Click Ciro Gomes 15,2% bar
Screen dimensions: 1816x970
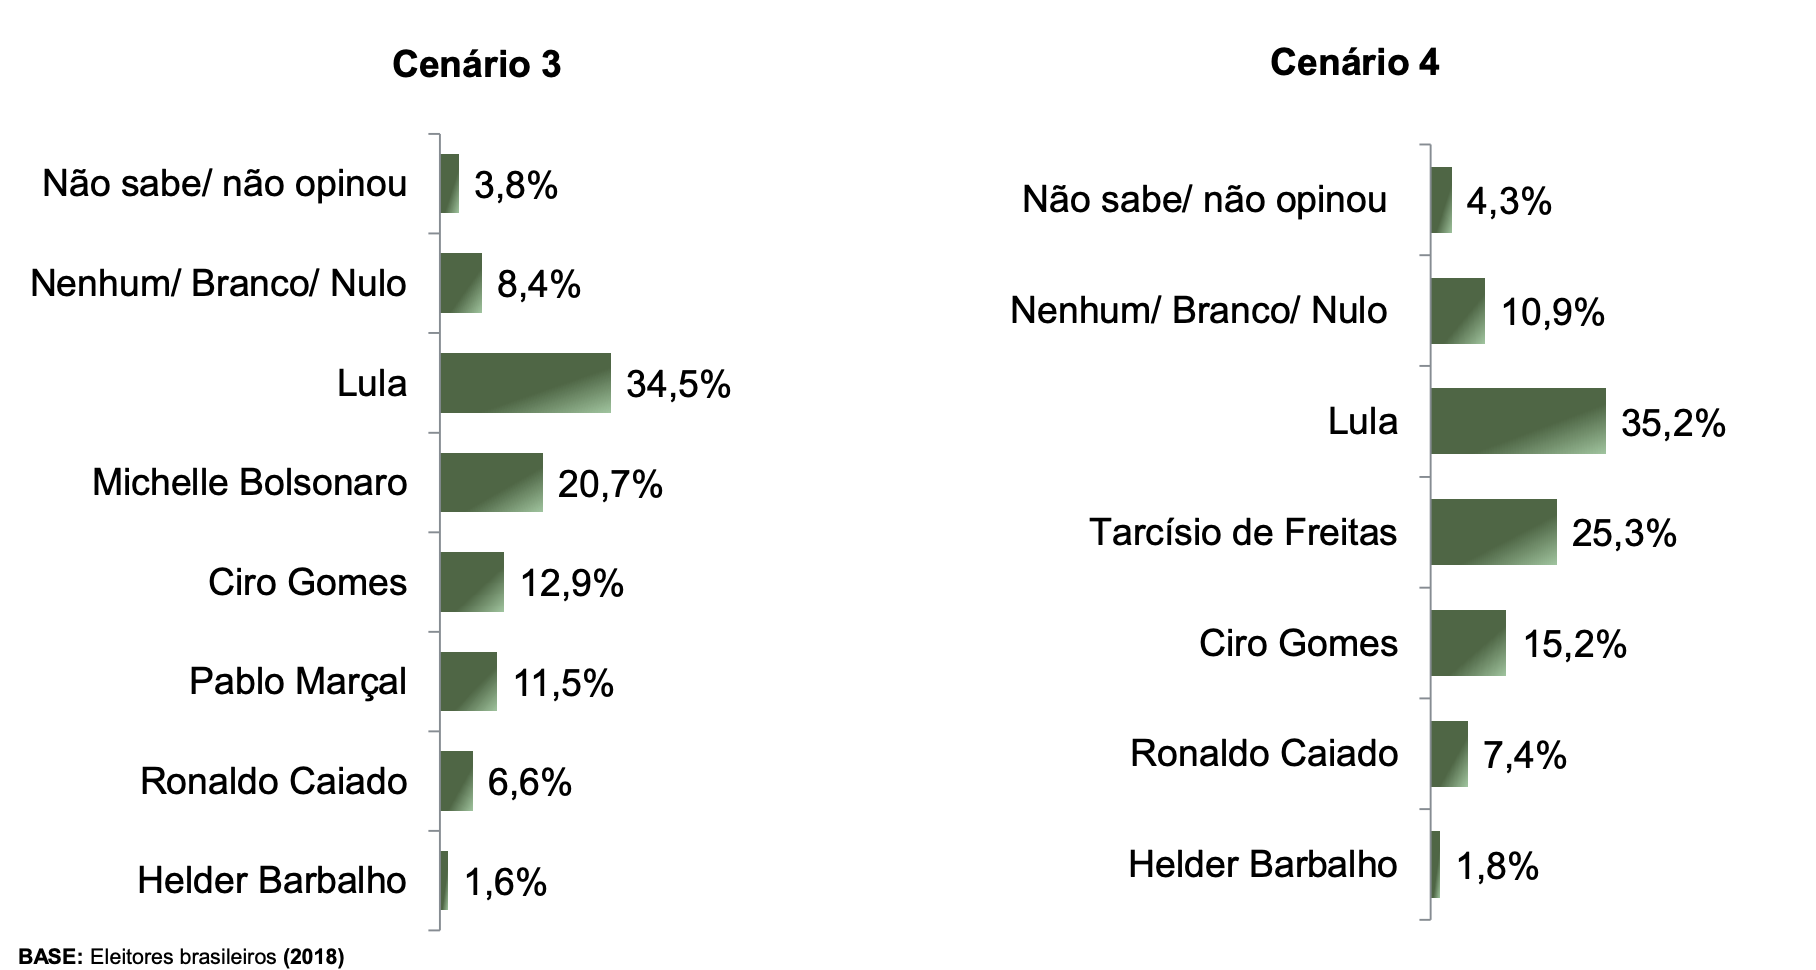tap(1467, 643)
